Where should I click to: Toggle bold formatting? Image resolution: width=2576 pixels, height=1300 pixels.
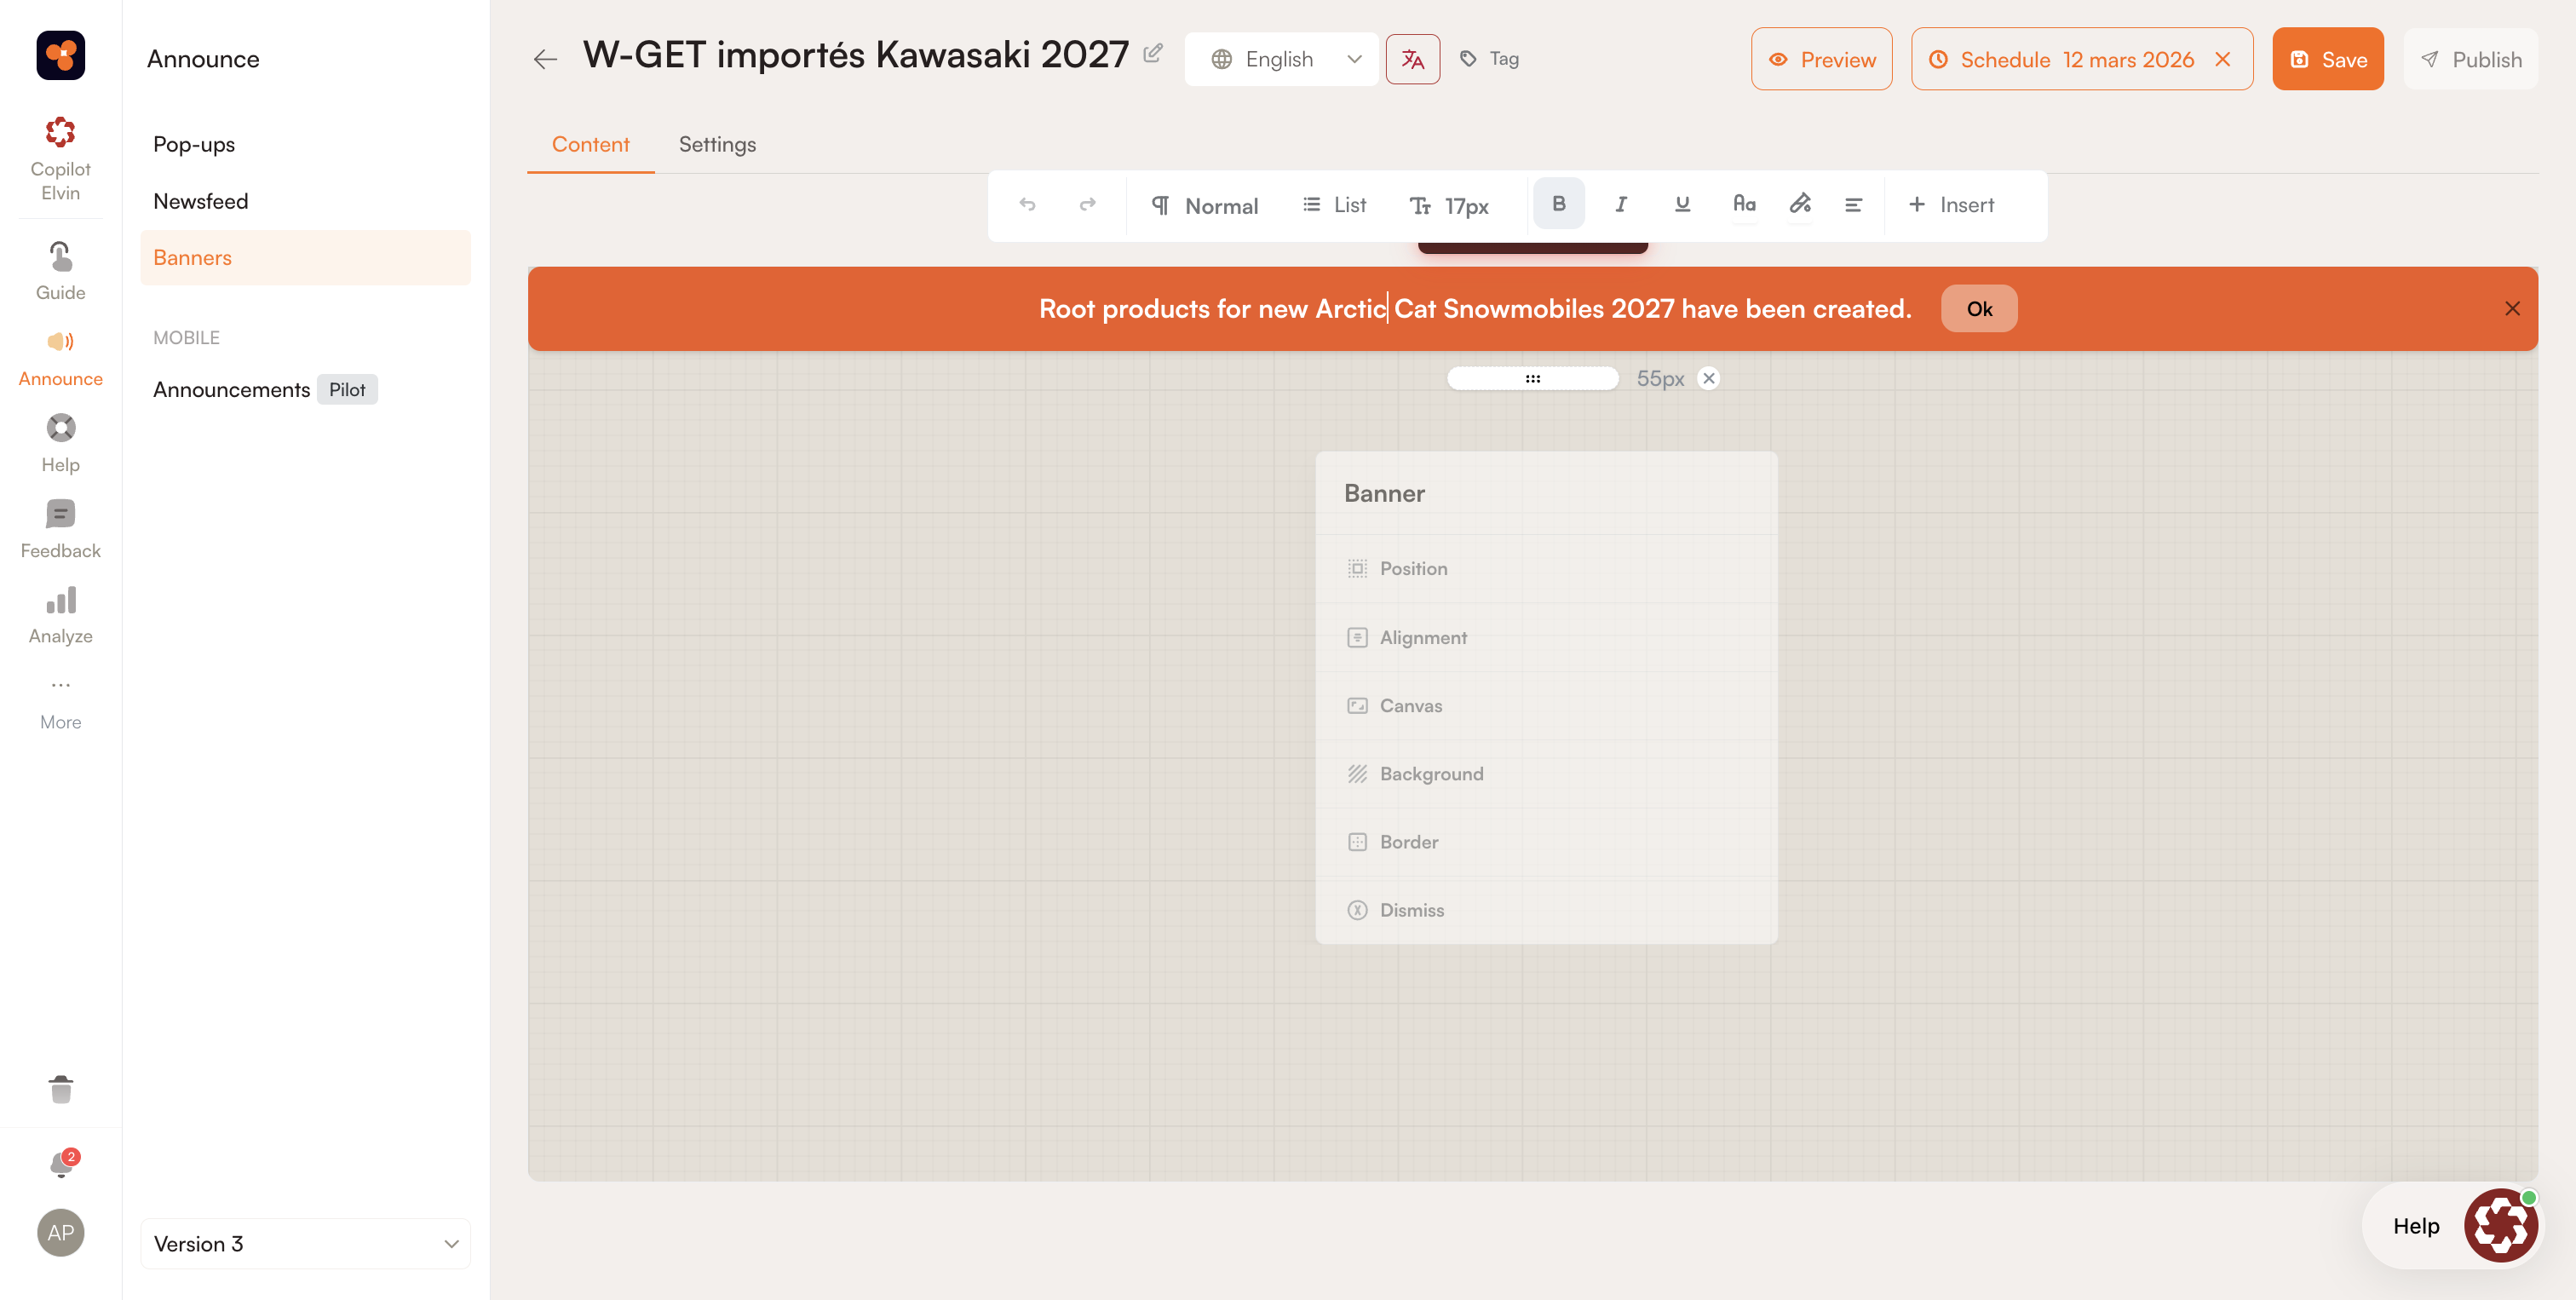click(1558, 204)
